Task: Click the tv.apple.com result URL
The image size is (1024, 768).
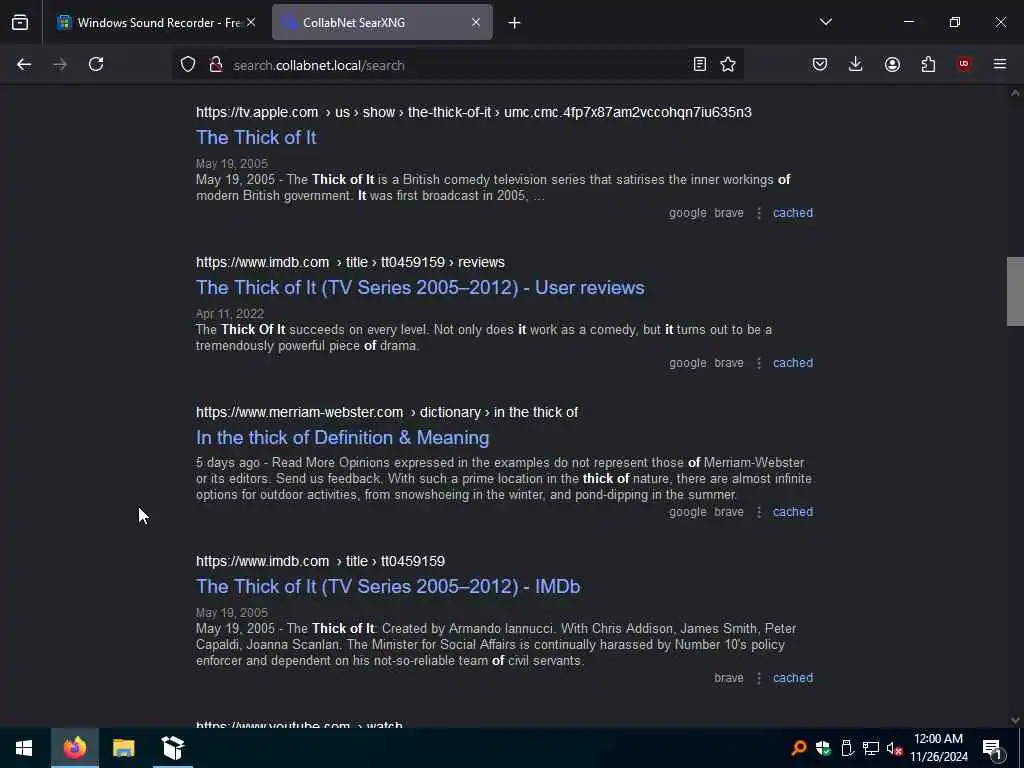Action: pyautogui.click(x=473, y=112)
